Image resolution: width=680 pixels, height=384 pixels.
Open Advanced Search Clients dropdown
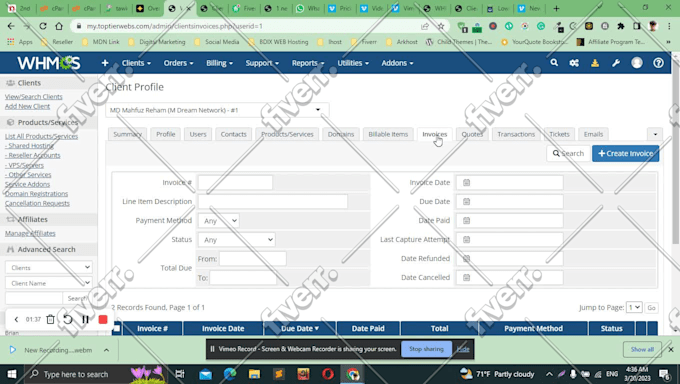pos(49,267)
